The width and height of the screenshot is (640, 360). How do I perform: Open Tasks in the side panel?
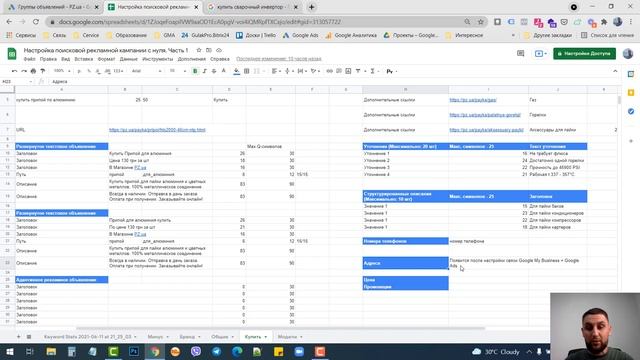tap(631, 111)
